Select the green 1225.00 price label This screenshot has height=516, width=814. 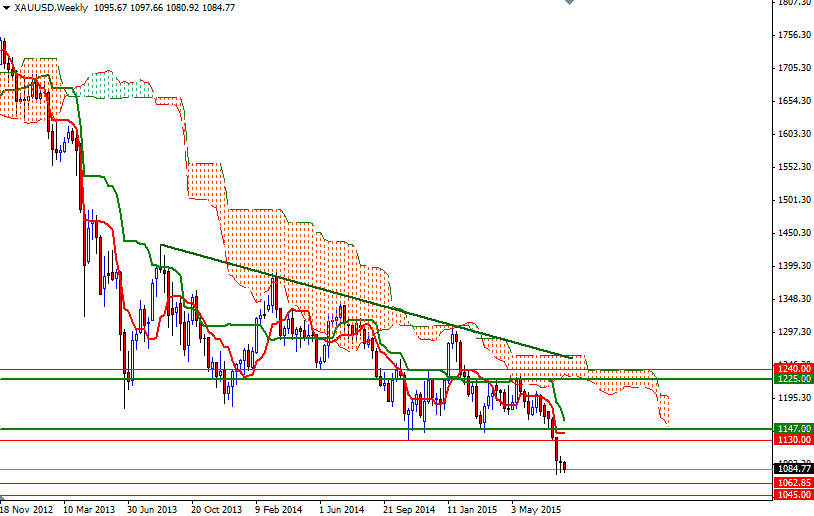click(x=794, y=379)
